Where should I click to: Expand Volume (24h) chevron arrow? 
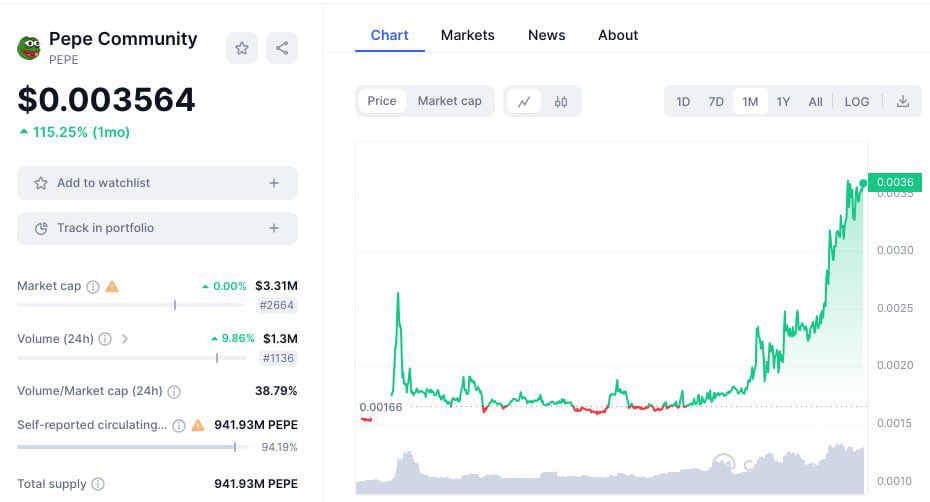pos(125,339)
